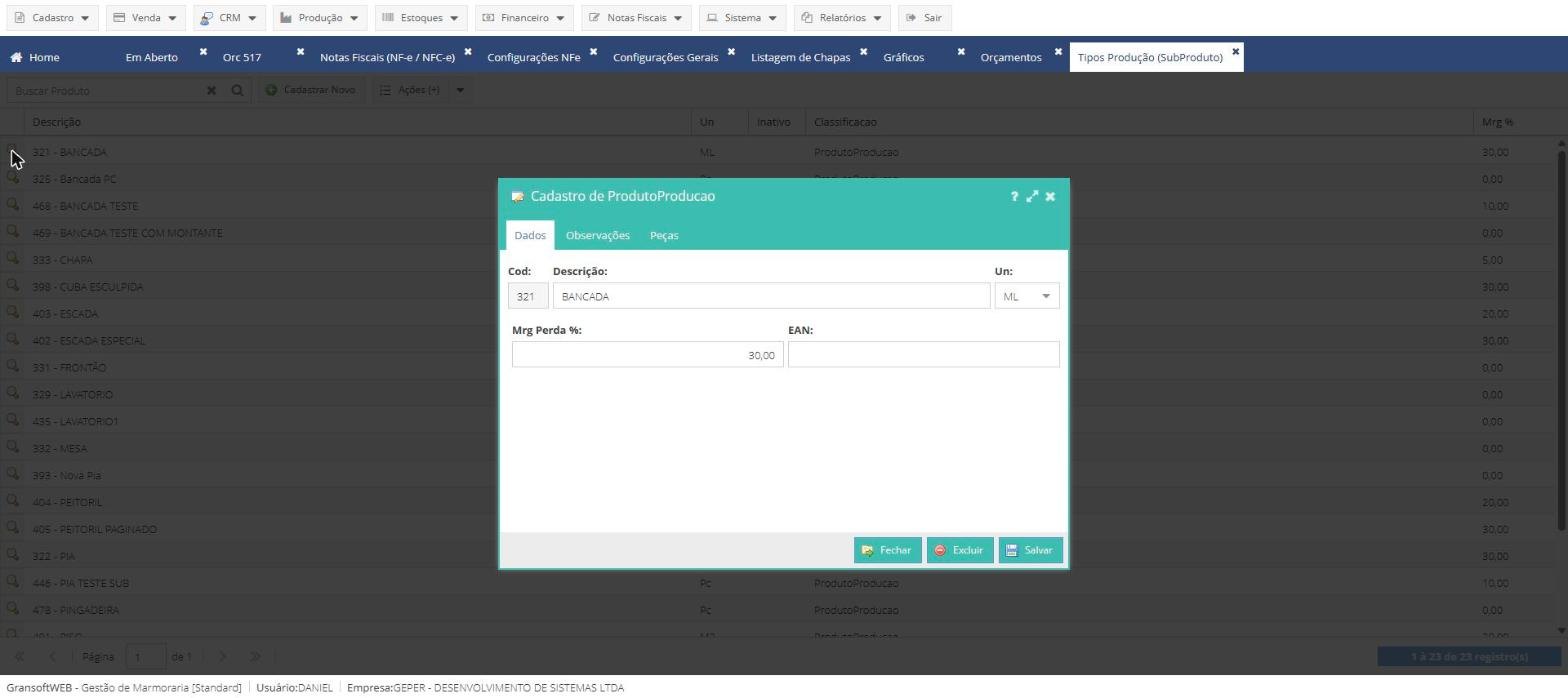Open the Relatórios menu
Screen dimensions: 1568x698
click(842, 18)
